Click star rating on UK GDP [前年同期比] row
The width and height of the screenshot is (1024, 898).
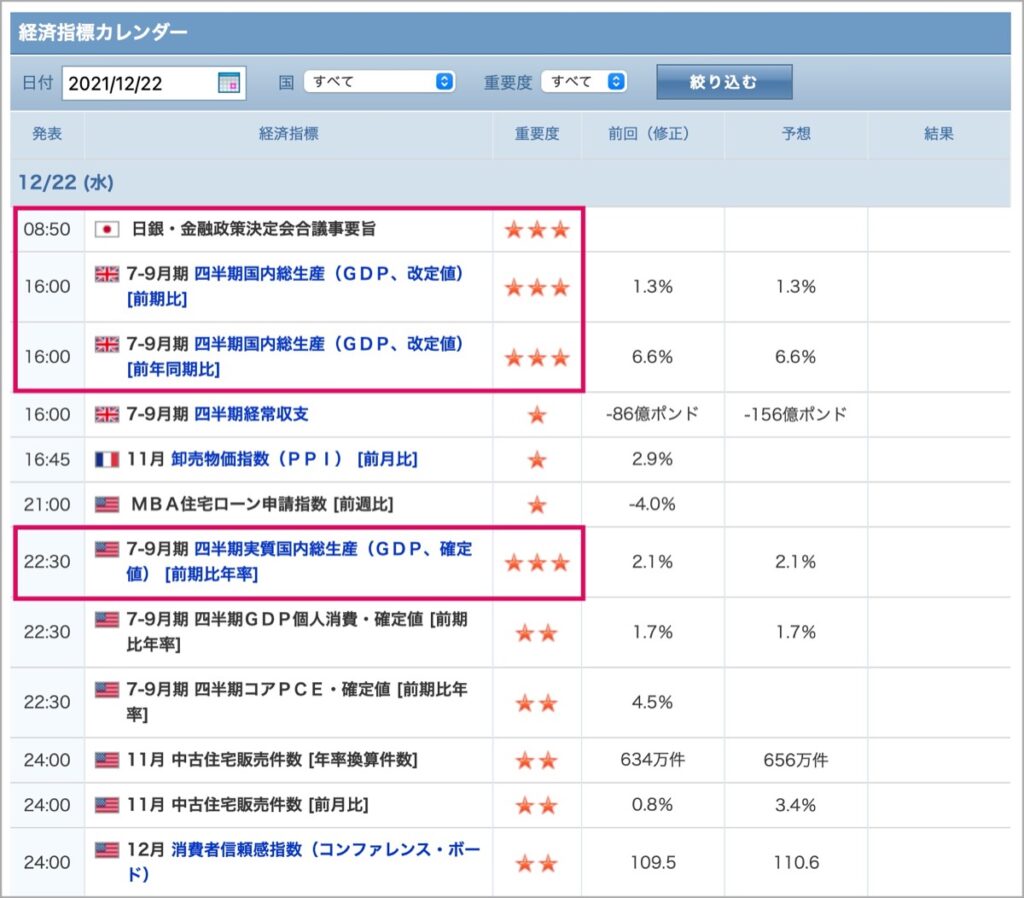click(x=537, y=357)
